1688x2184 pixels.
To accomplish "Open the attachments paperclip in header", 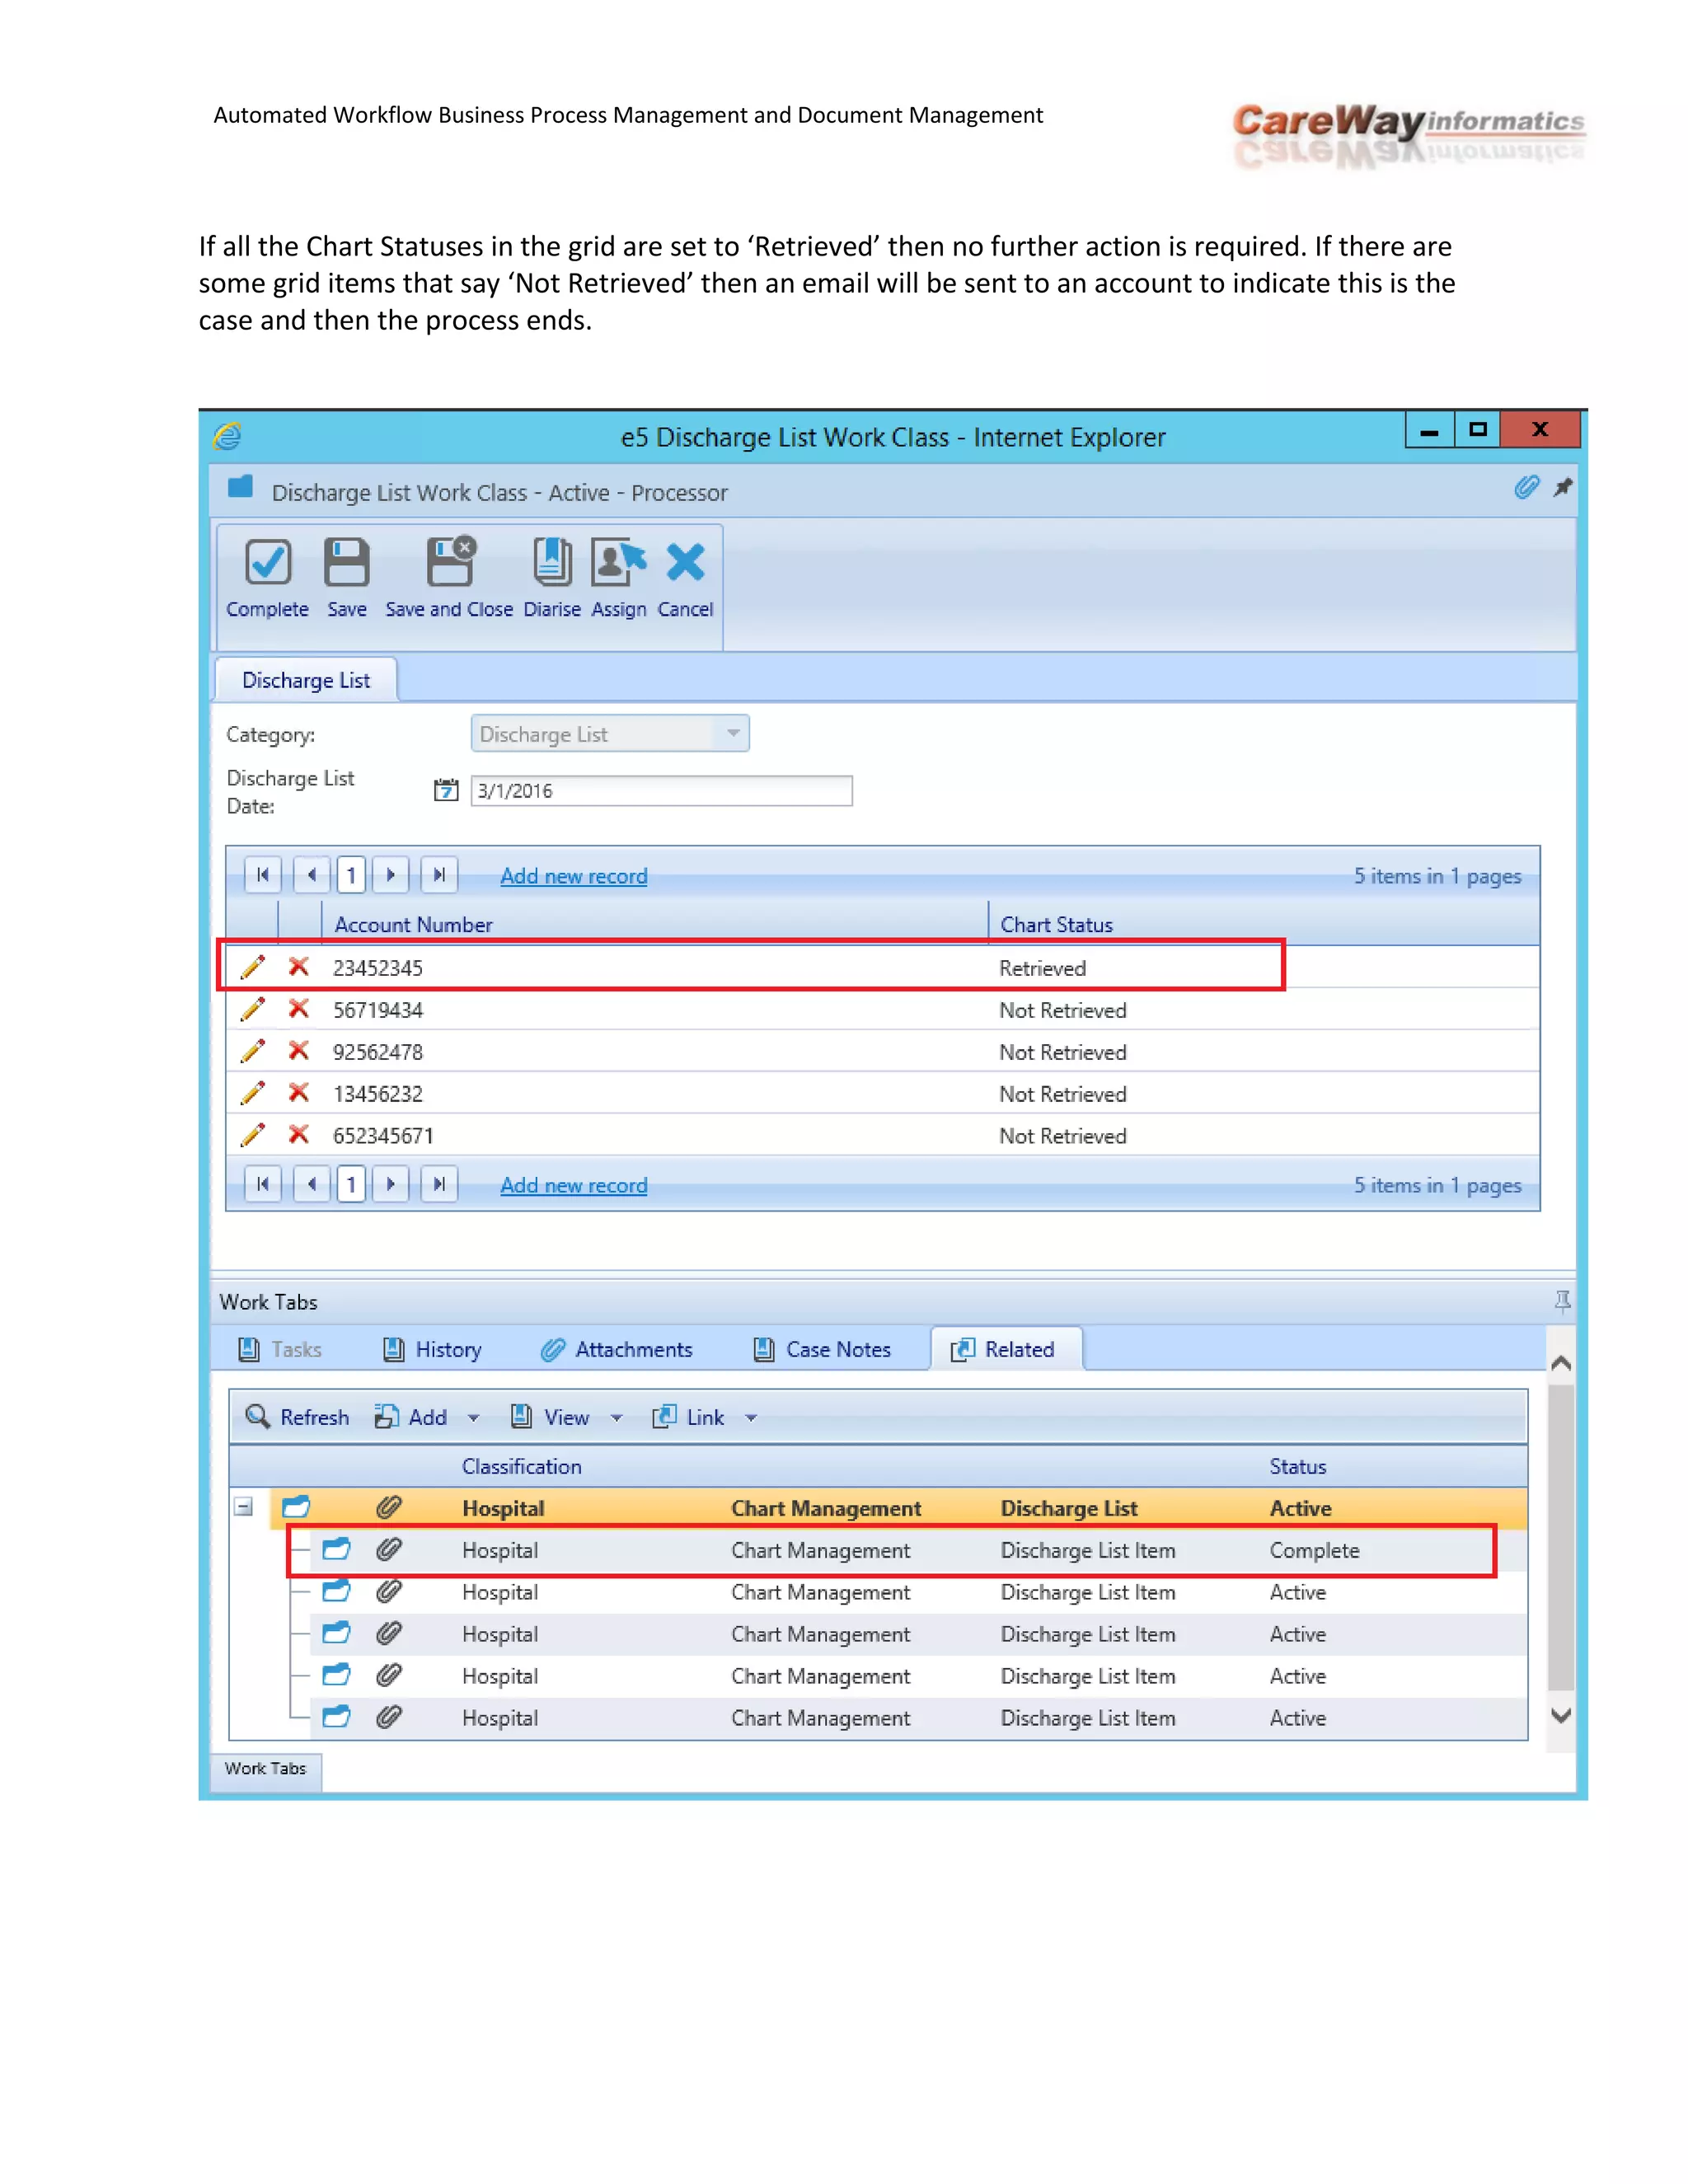I will pos(1526,487).
